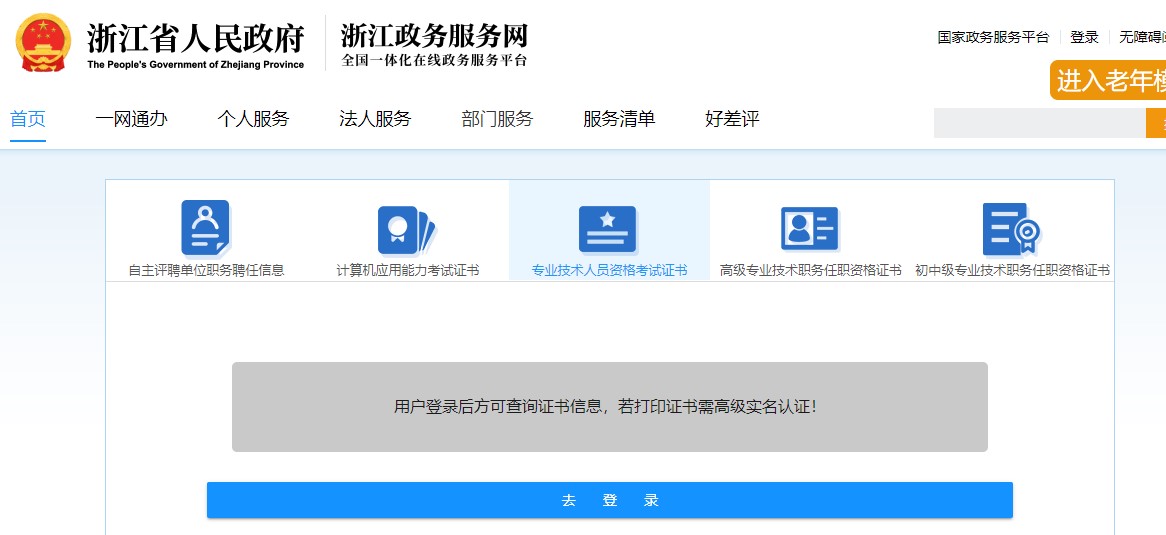
Task: Select the 计算机应用能力考试证书 certificate icon
Action: coord(407,230)
